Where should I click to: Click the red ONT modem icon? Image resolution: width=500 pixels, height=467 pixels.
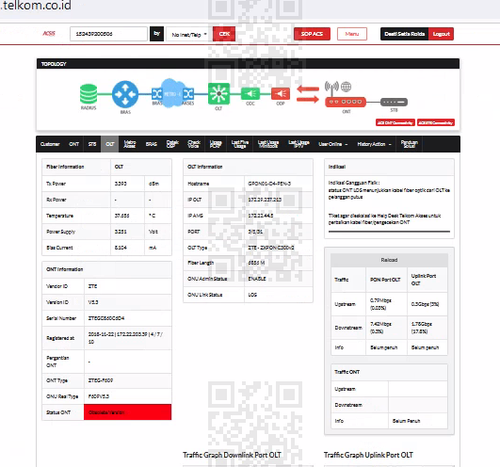point(346,102)
